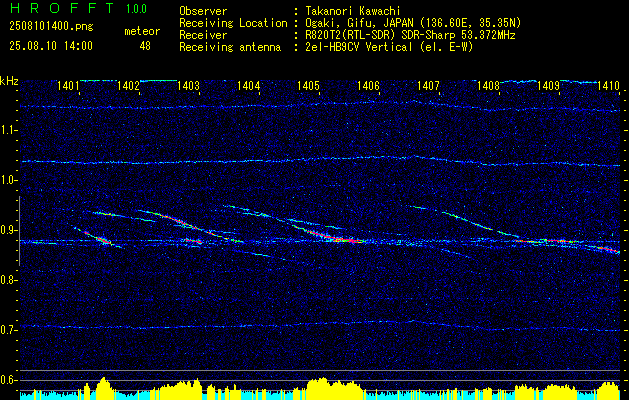Screen dimensions: 629x400
Task: Click the 1.0 kHz frequency label
Action: coord(7,180)
